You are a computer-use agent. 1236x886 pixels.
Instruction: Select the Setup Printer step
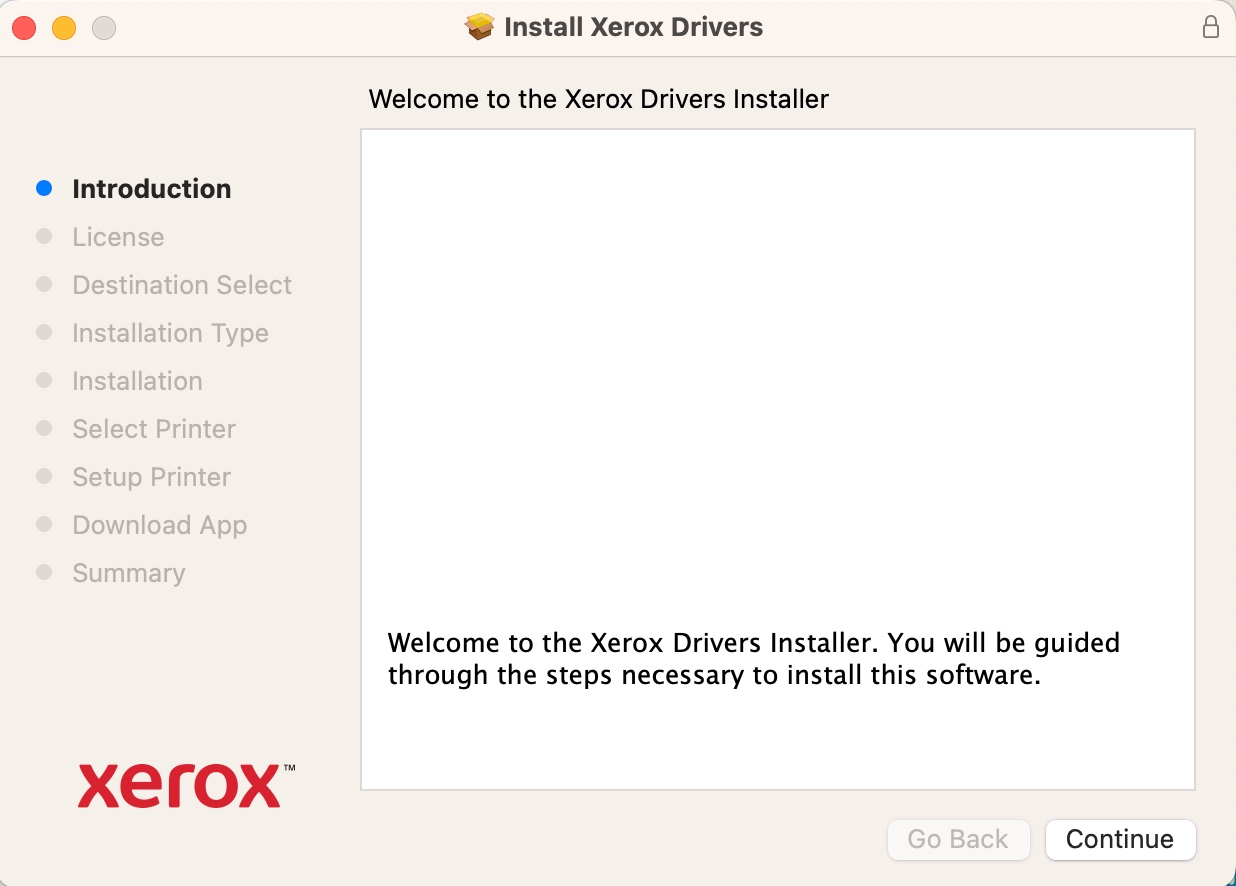151,476
